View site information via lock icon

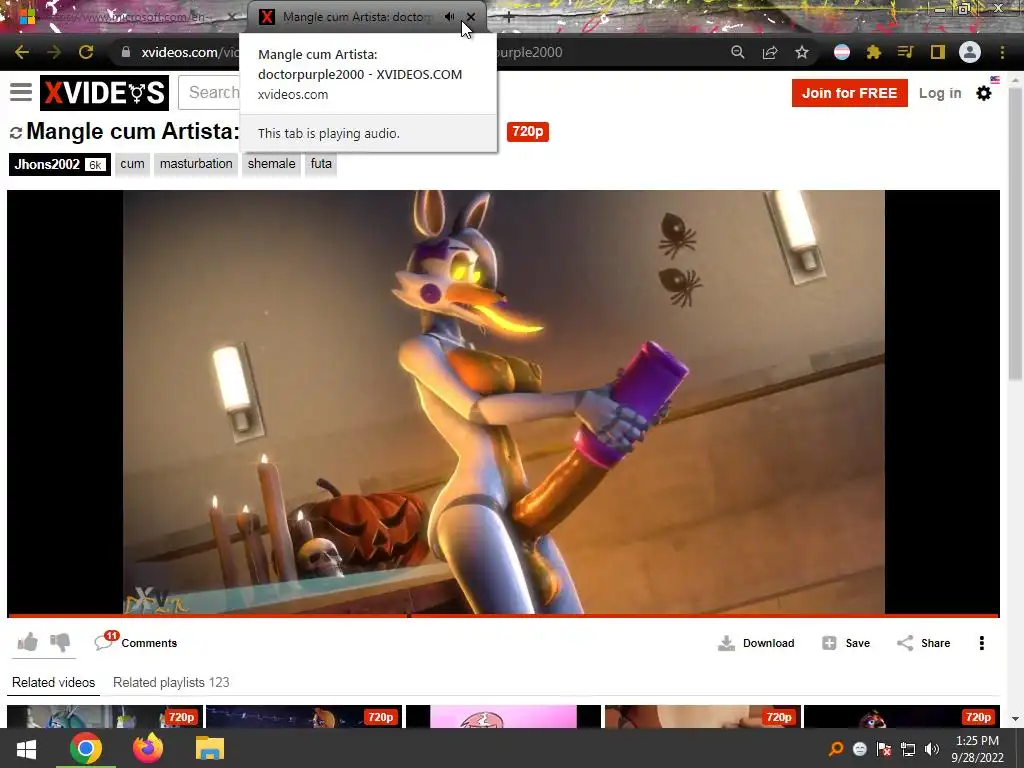click(126, 52)
